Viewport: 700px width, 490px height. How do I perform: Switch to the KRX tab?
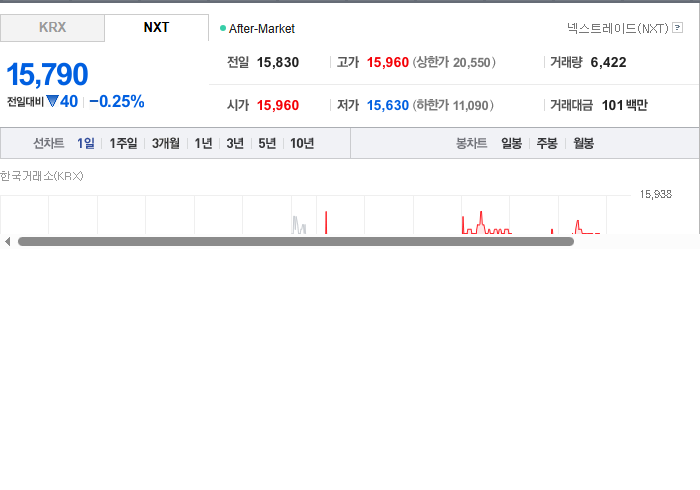(52, 28)
